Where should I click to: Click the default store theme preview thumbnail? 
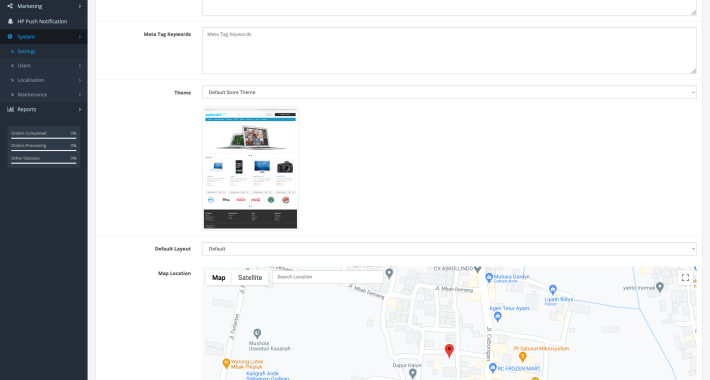(x=250, y=168)
